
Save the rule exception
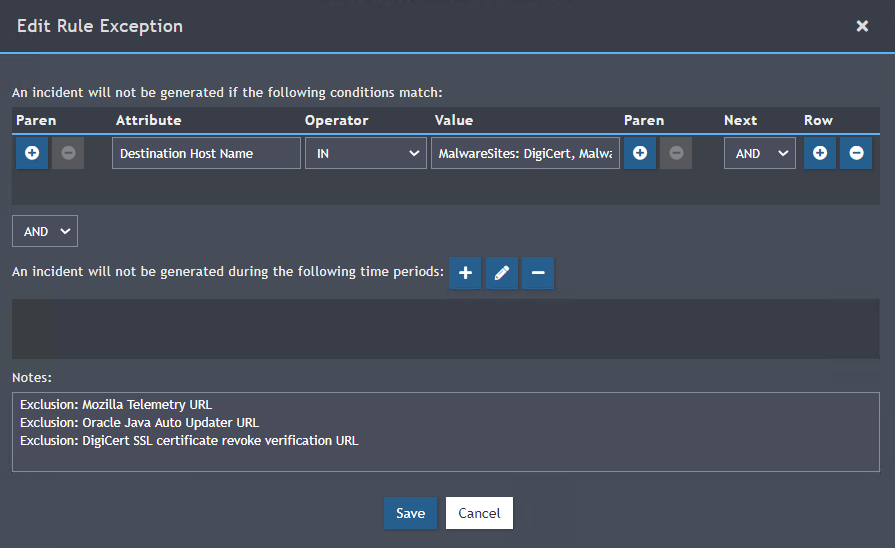(x=410, y=513)
